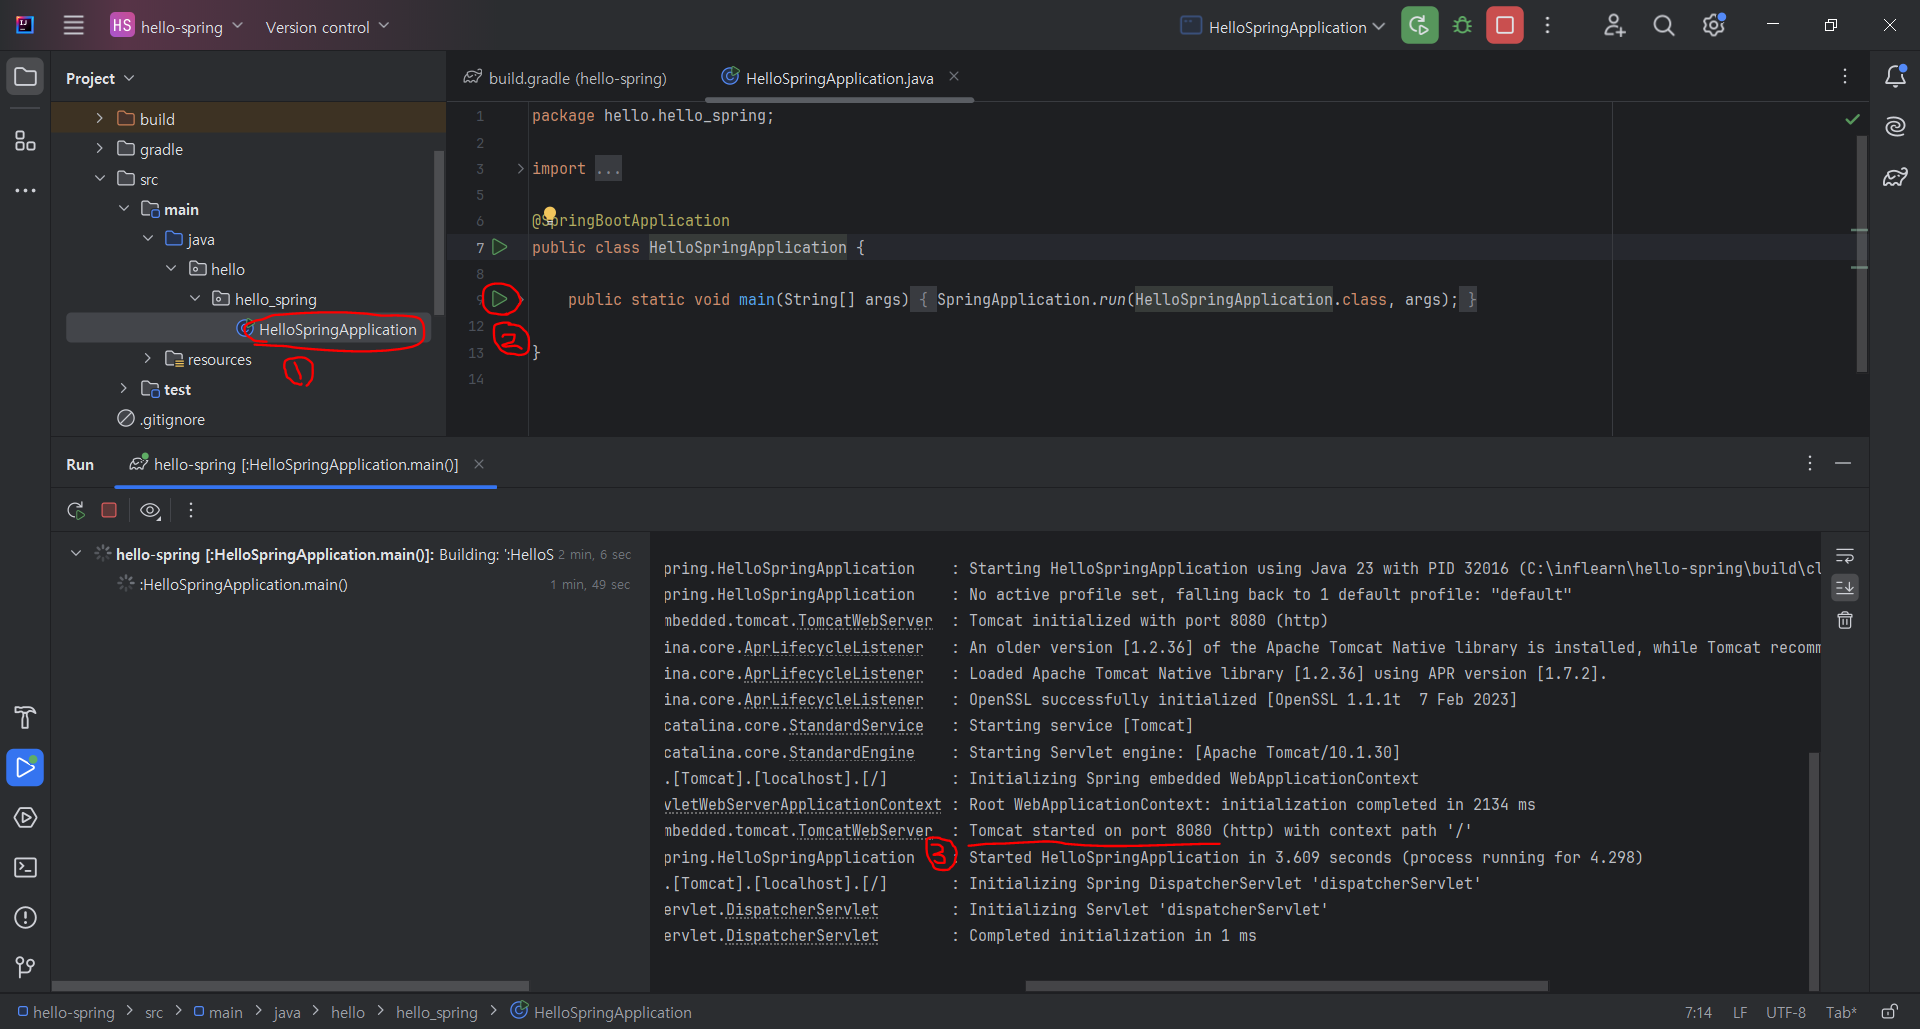Click the editor vertical scrollbar
The height and width of the screenshot is (1029, 1920).
[x=1861, y=254]
